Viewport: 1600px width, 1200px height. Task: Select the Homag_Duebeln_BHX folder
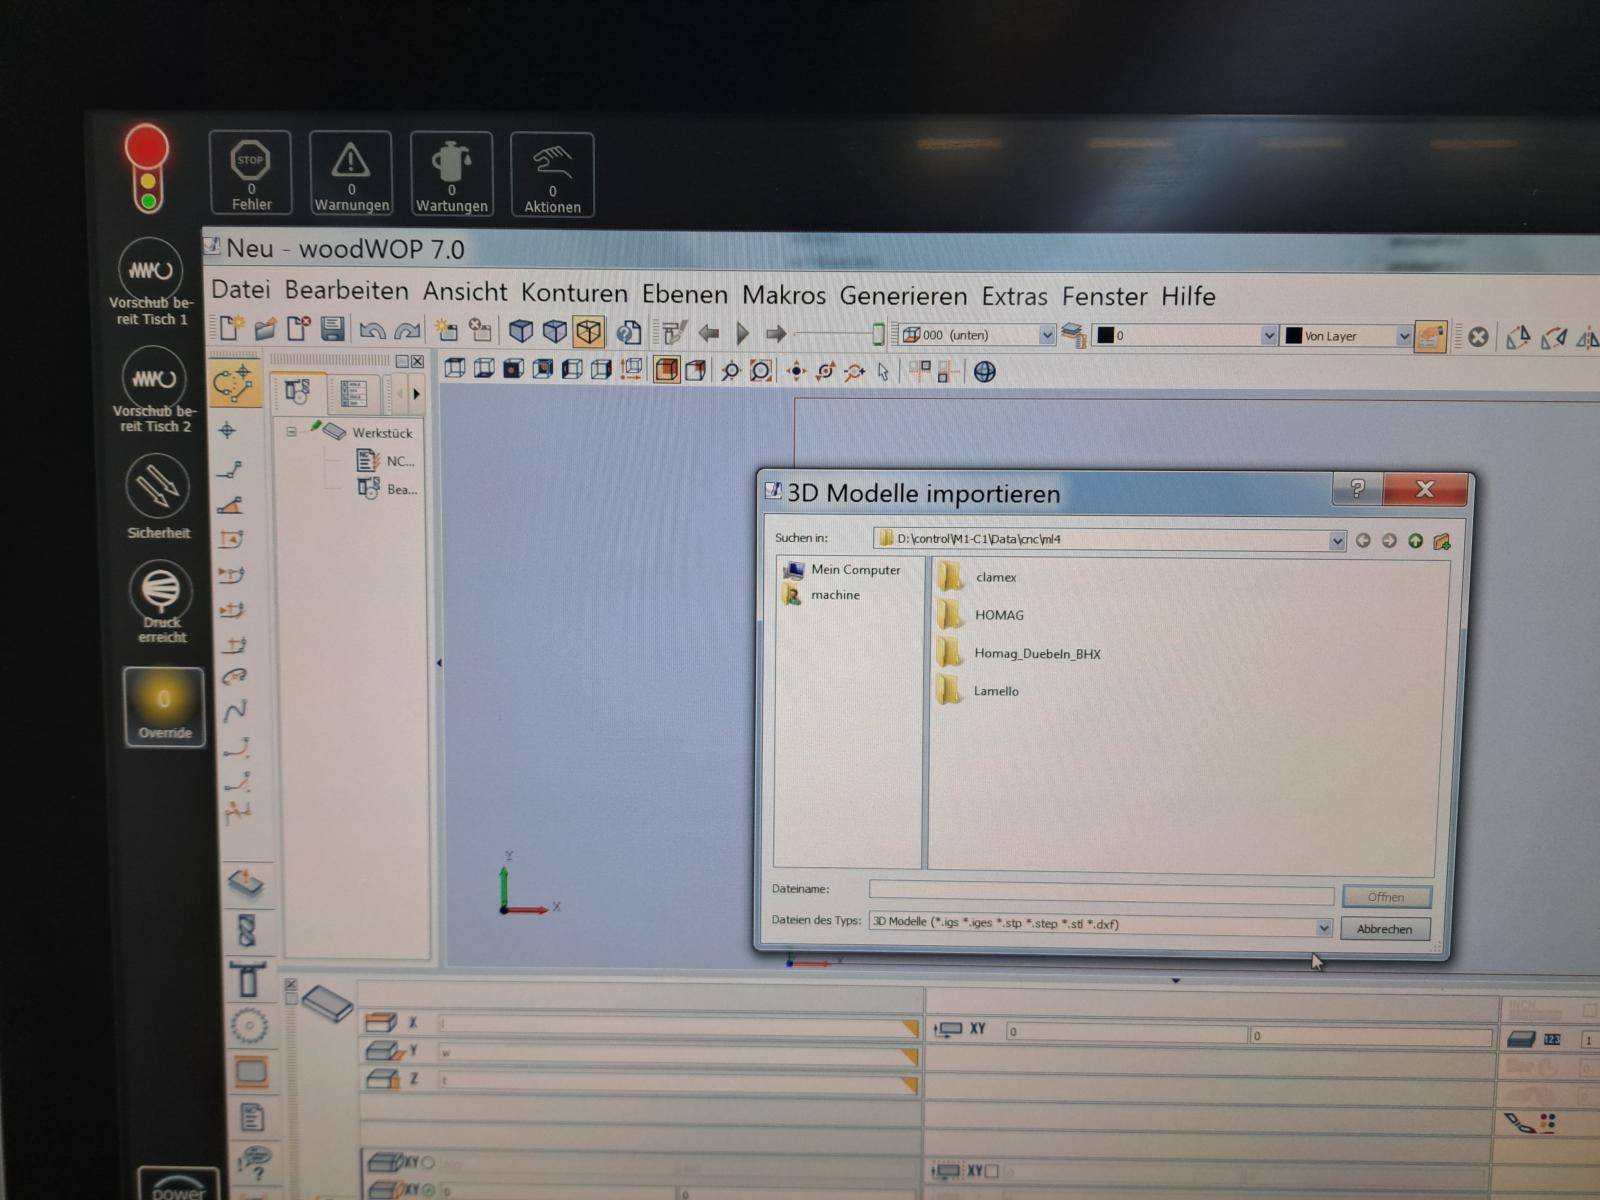pyautogui.click(x=1019, y=653)
